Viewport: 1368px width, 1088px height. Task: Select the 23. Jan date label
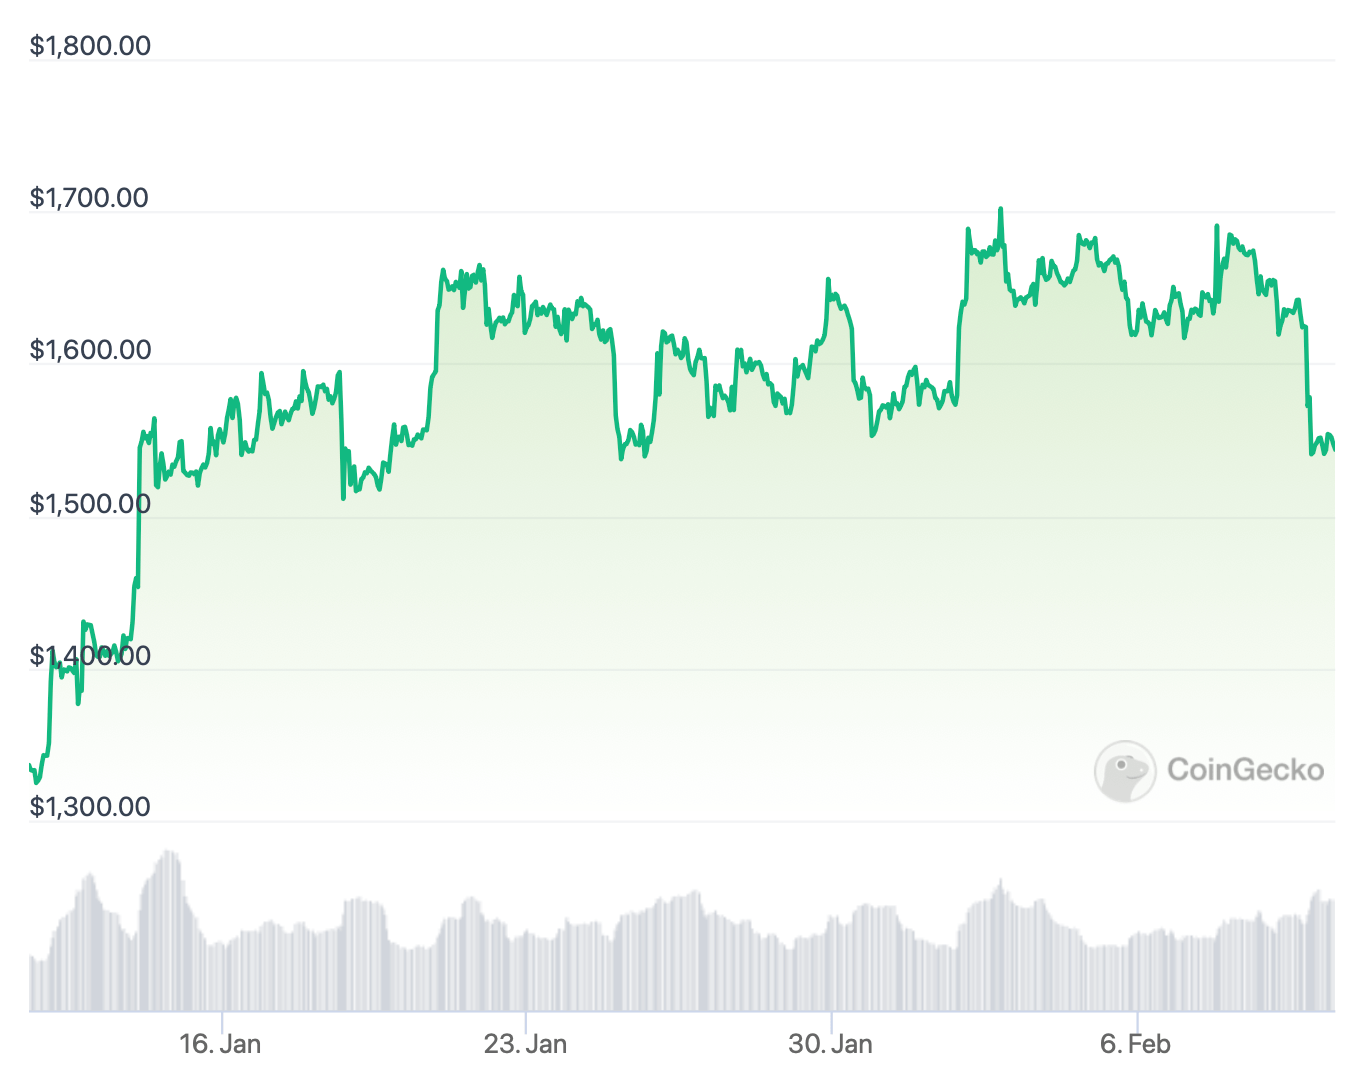[x=525, y=1044]
